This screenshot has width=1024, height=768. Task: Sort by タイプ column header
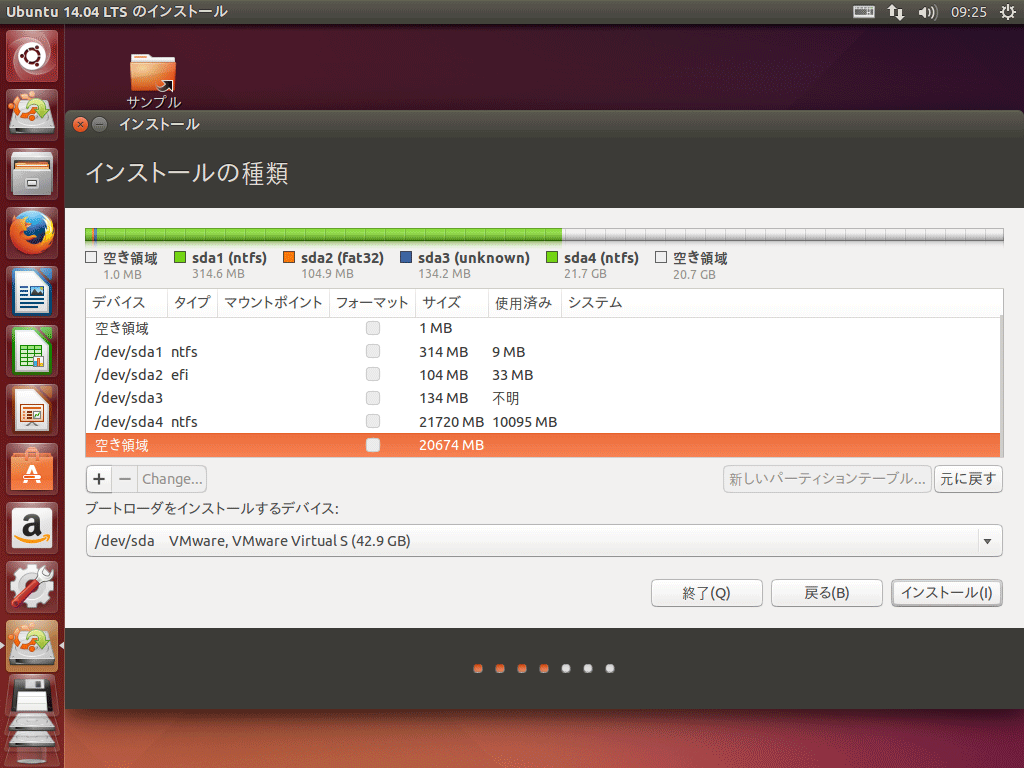192,303
